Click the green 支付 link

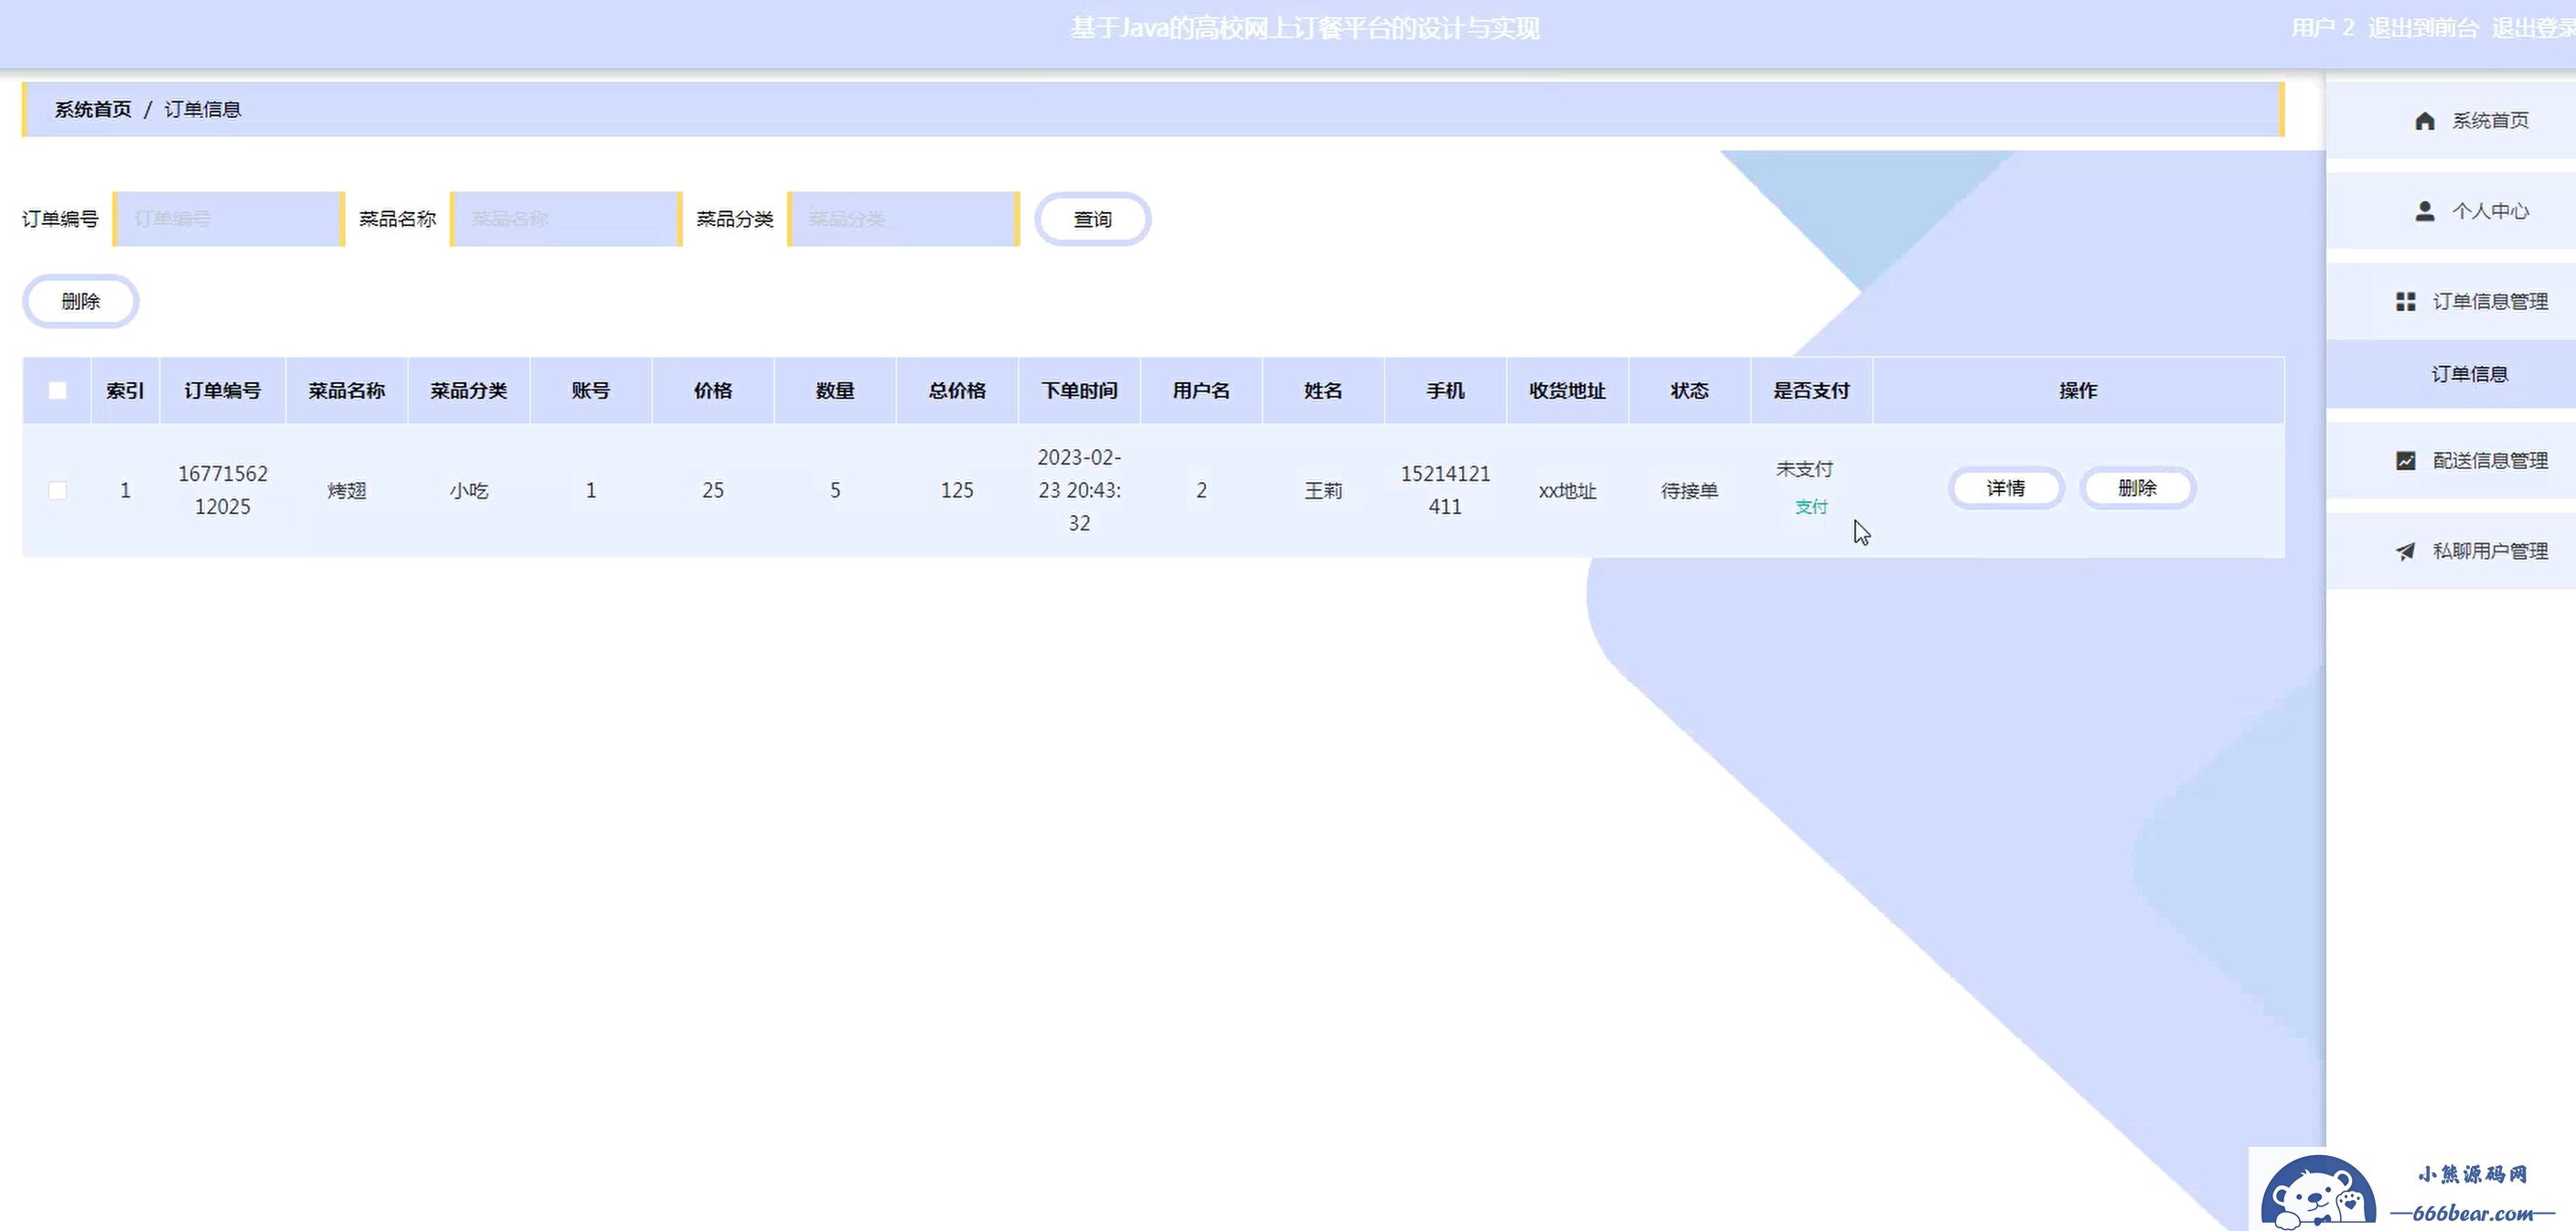coord(1811,507)
